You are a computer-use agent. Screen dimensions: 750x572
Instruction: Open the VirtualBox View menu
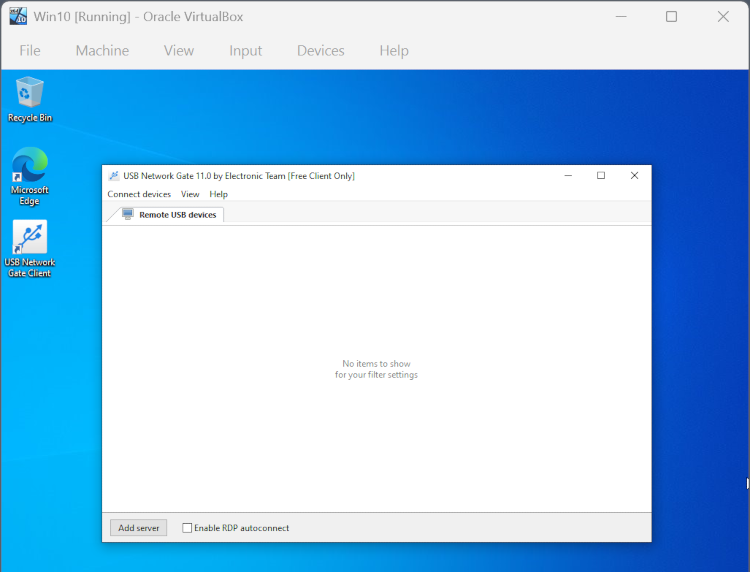(x=179, y=51)
